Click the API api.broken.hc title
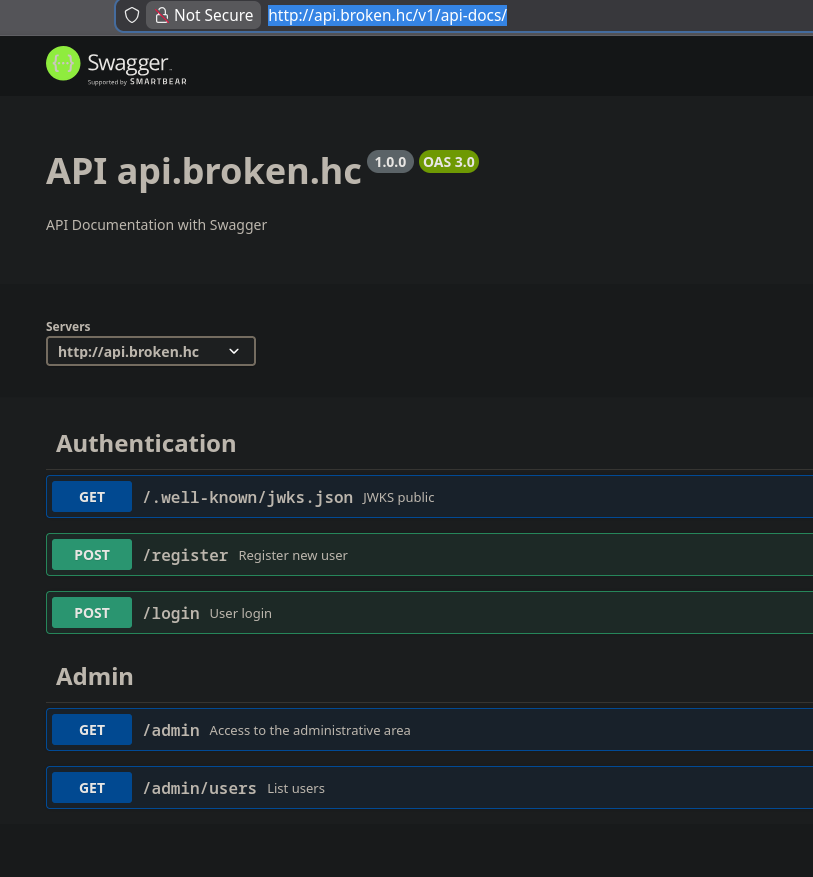The width and height of the screenshot is (813, 877). pyautogui.click(x=203, y=172)
